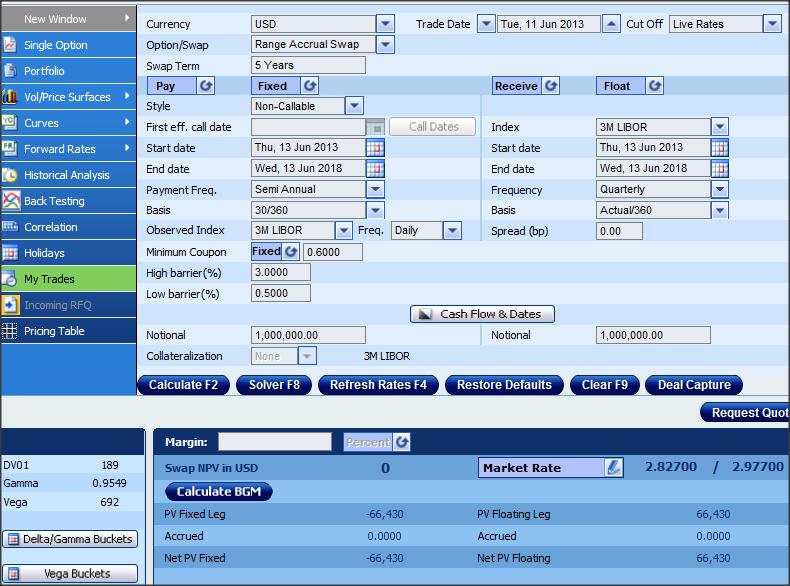Click the High barrier(%) input field
The height and width of the screenshot is (586, 790).
pyautogui.click(x=280, y=273)
